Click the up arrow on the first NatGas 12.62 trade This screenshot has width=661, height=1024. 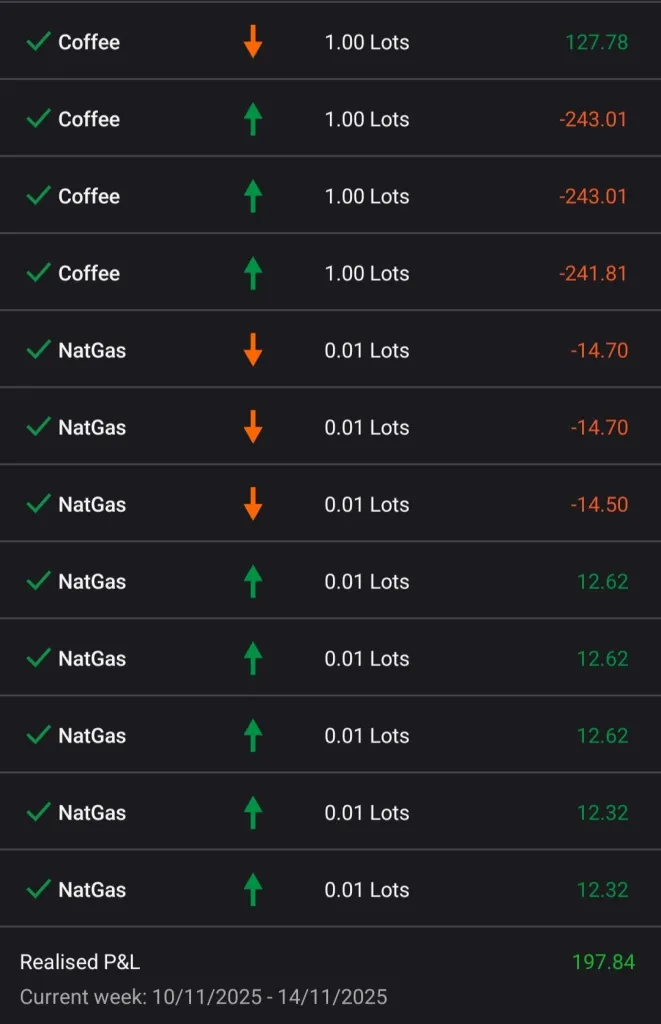coord(253,581)
